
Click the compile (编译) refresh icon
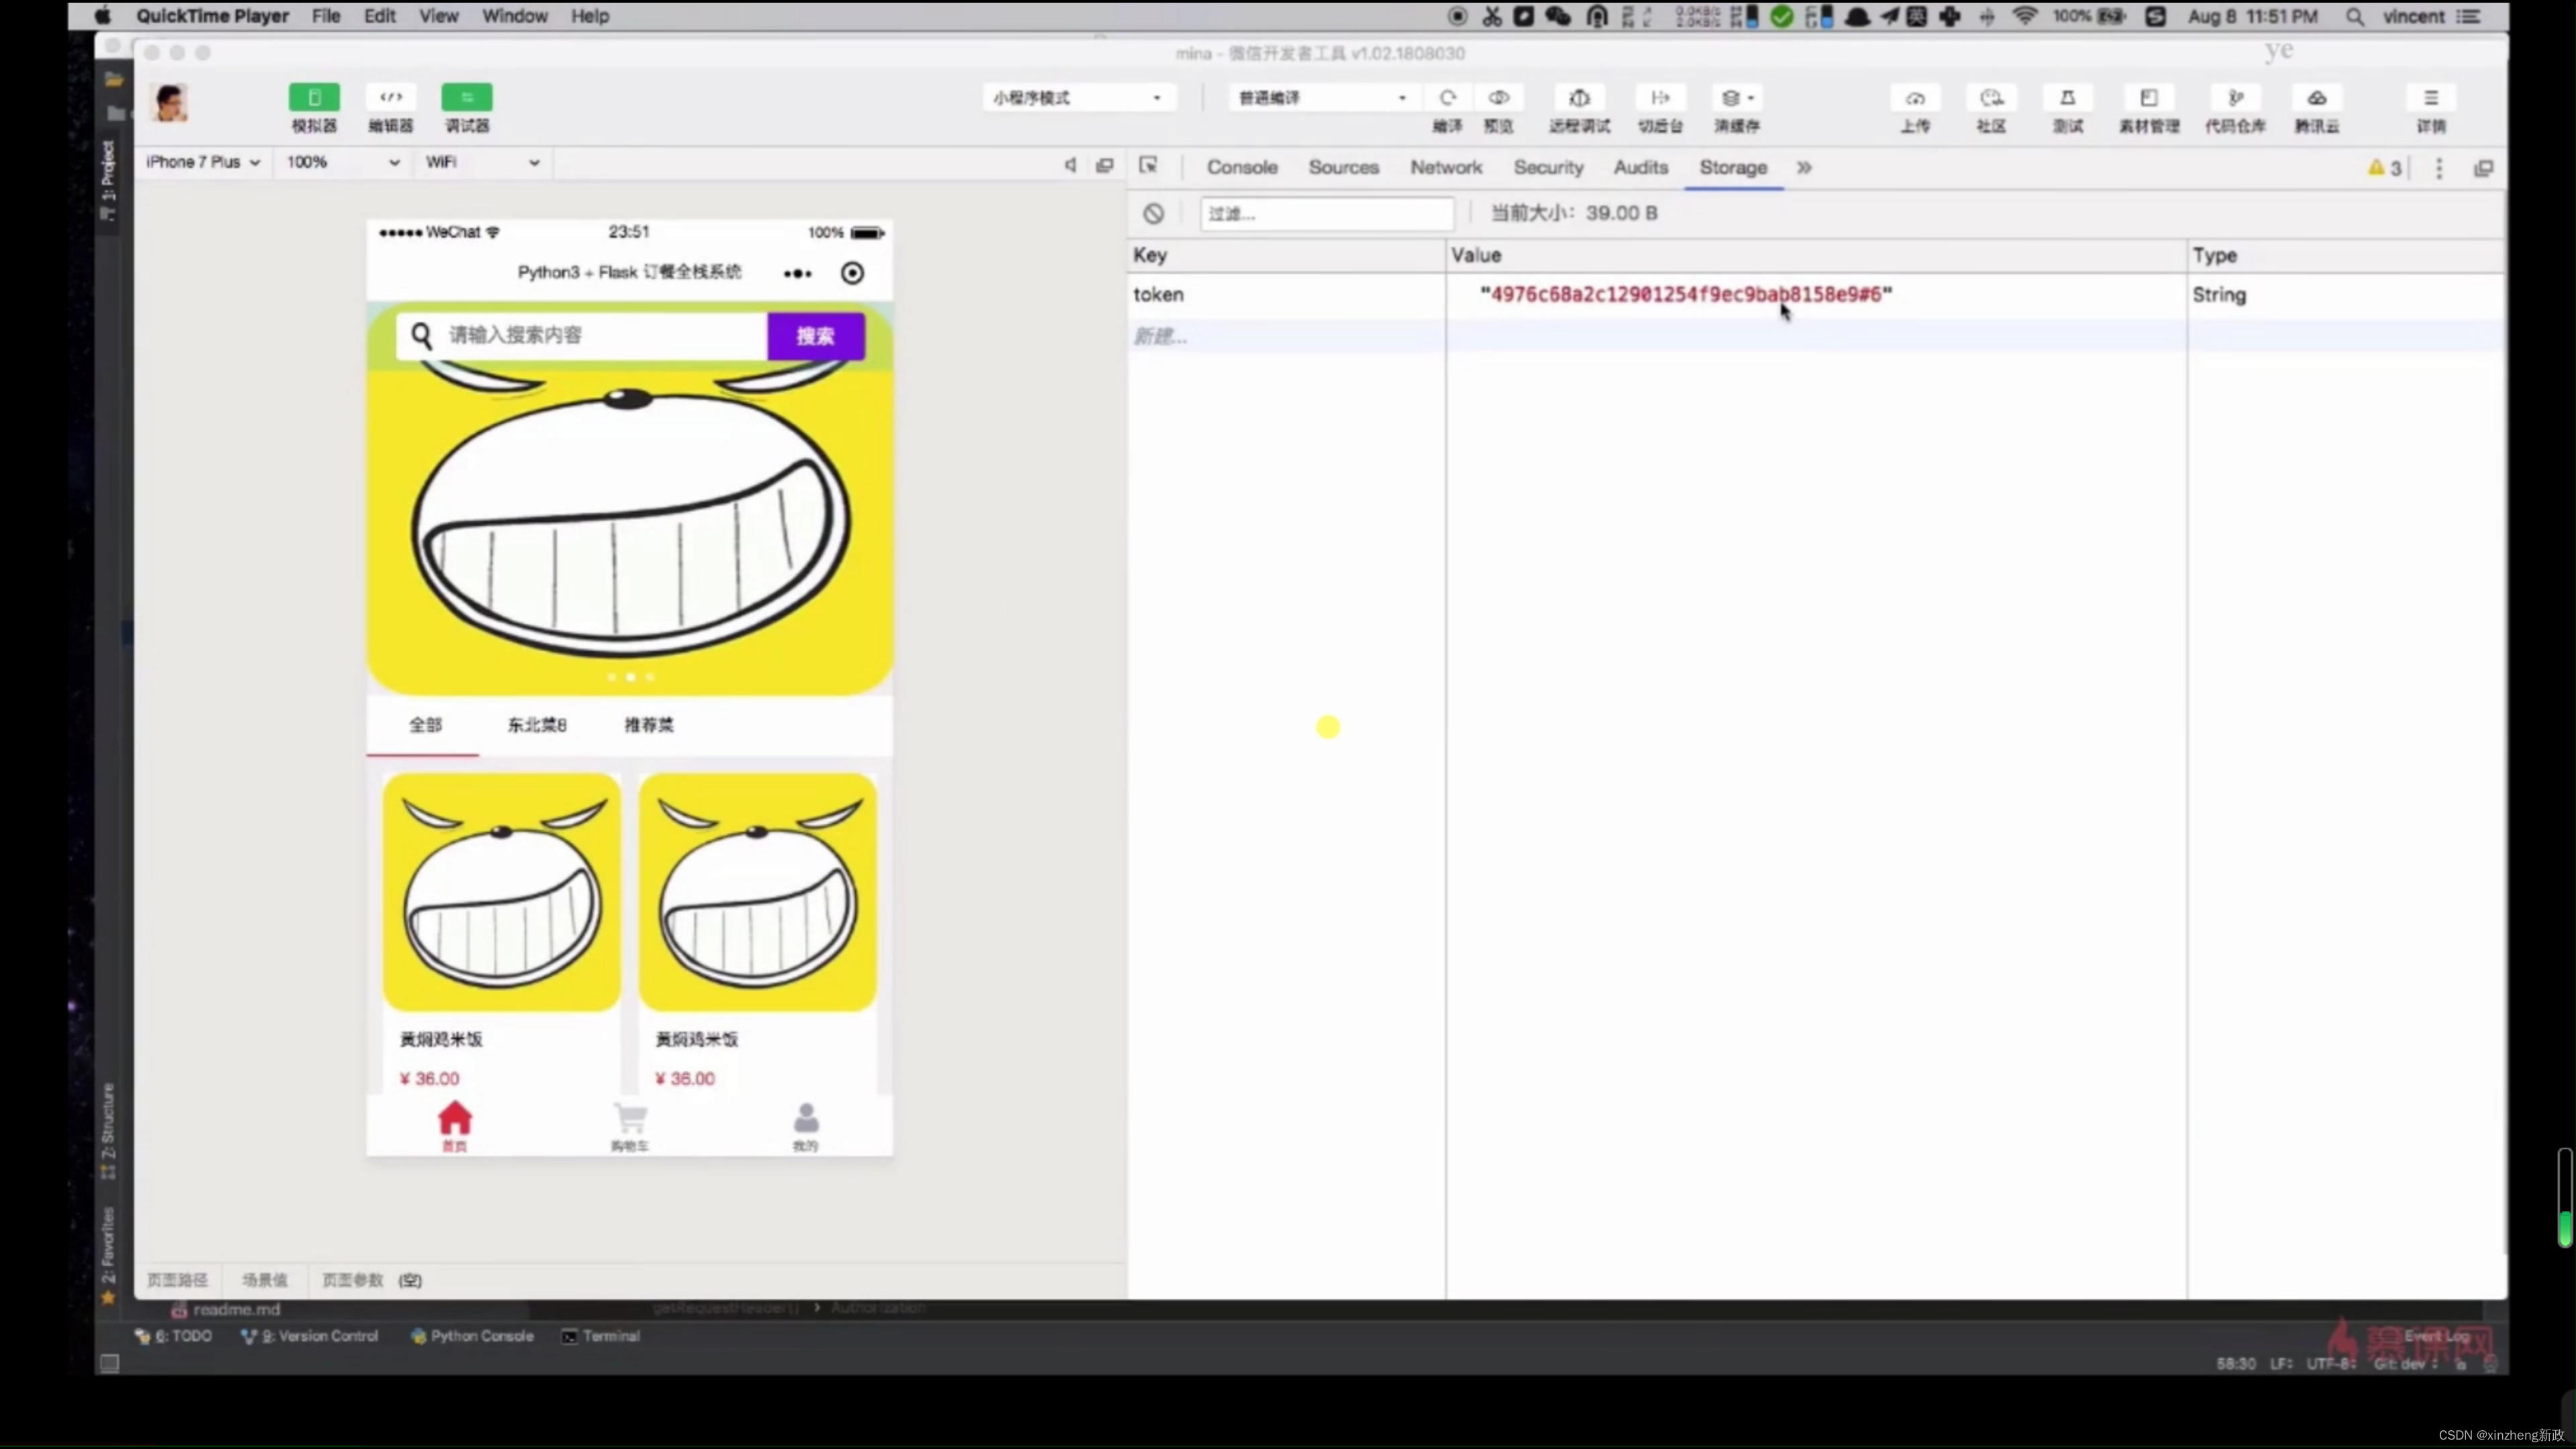1447,98
